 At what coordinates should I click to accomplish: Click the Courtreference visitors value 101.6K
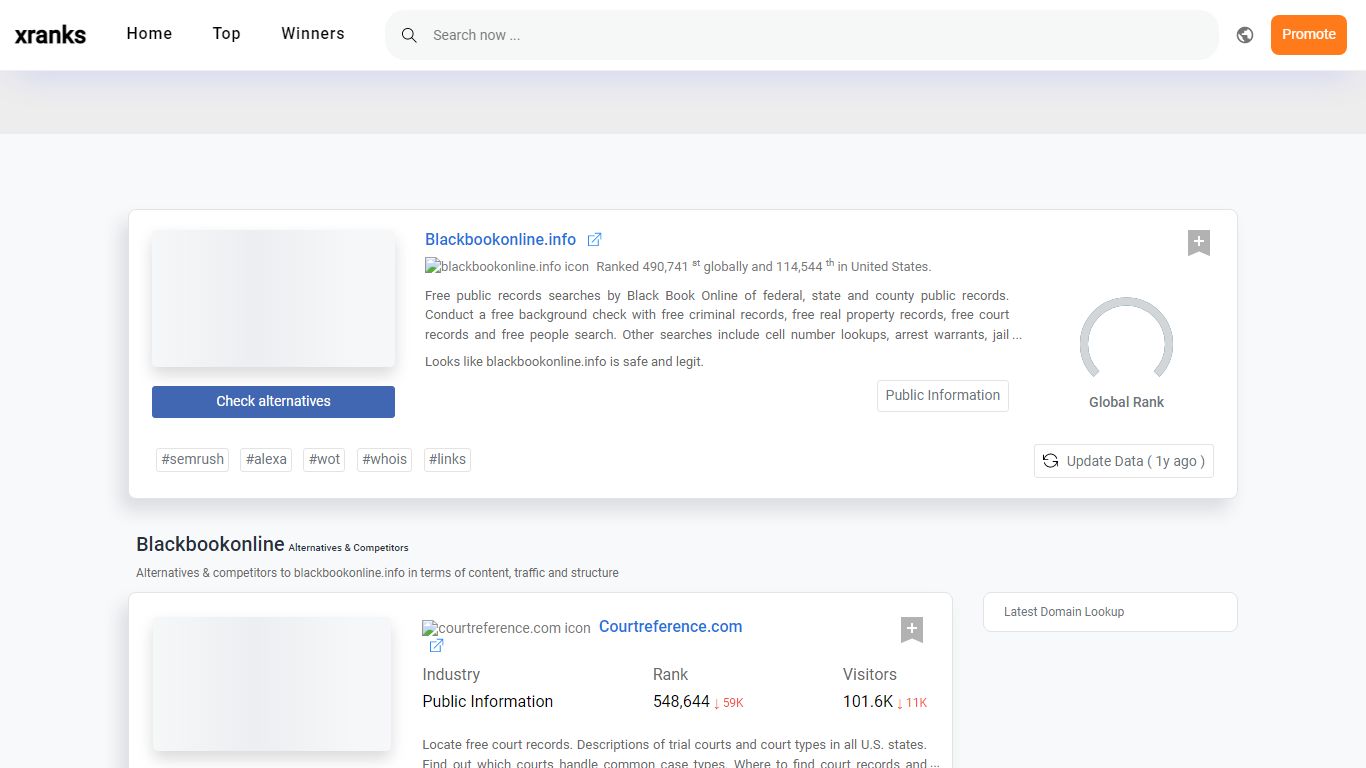click(868, 702)
